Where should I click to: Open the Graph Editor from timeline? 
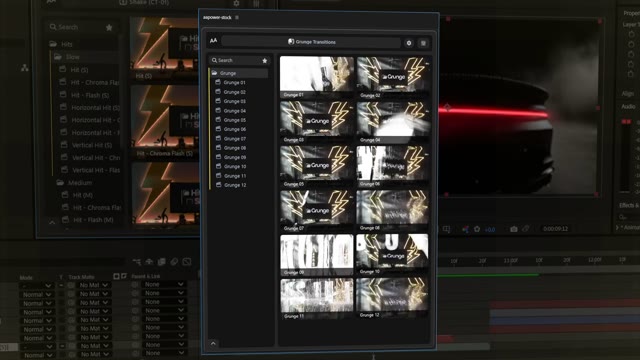[x=187, y=262]
